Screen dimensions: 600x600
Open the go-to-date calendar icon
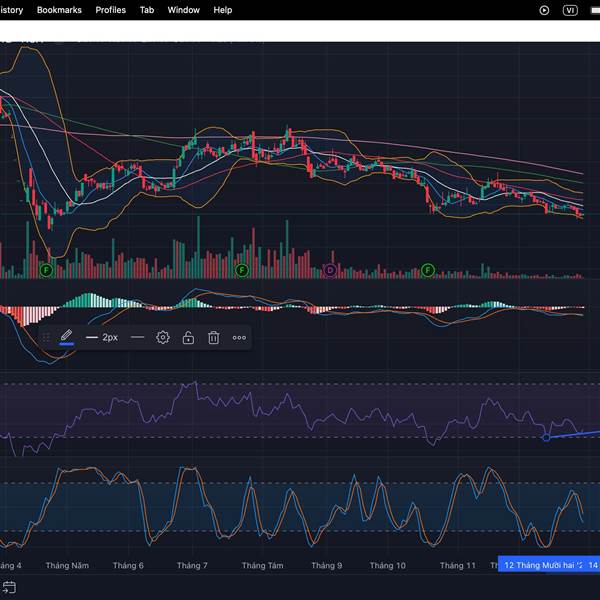point(9,587)
